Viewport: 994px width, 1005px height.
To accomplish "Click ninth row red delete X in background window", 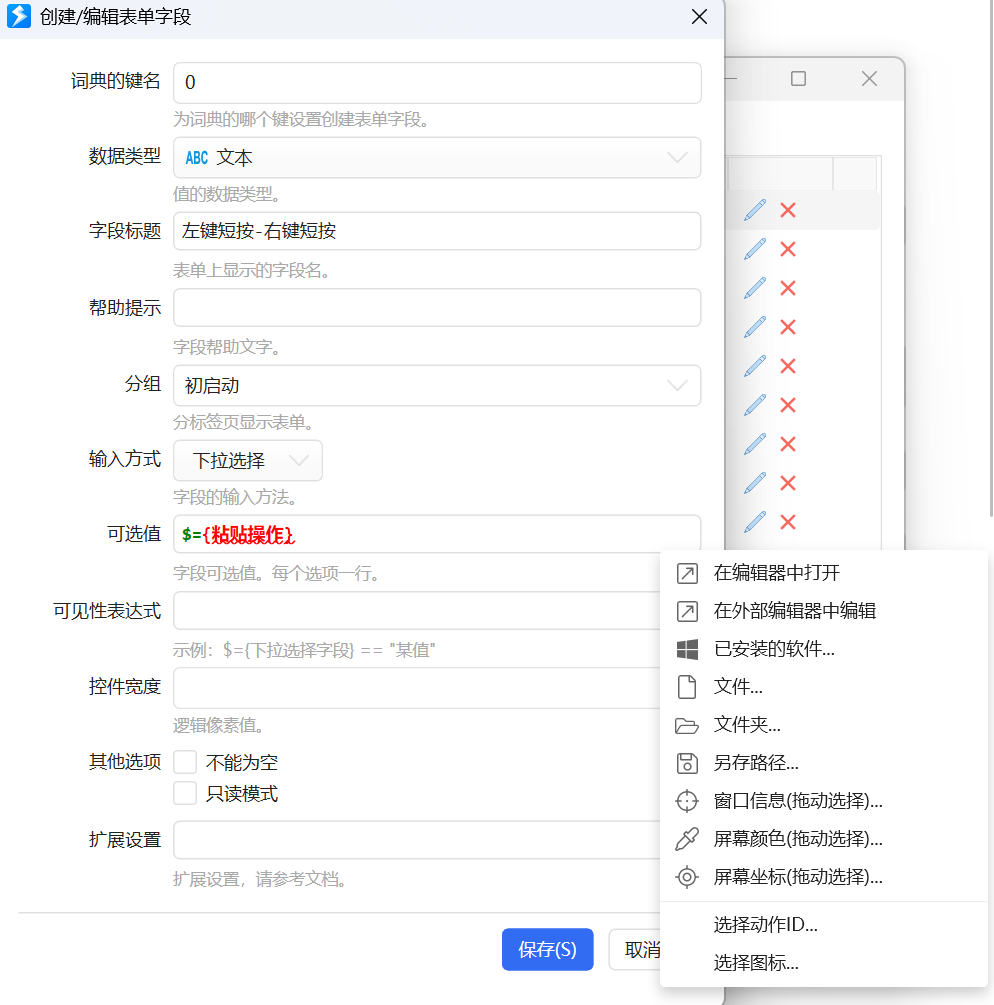I will point(788,522).
